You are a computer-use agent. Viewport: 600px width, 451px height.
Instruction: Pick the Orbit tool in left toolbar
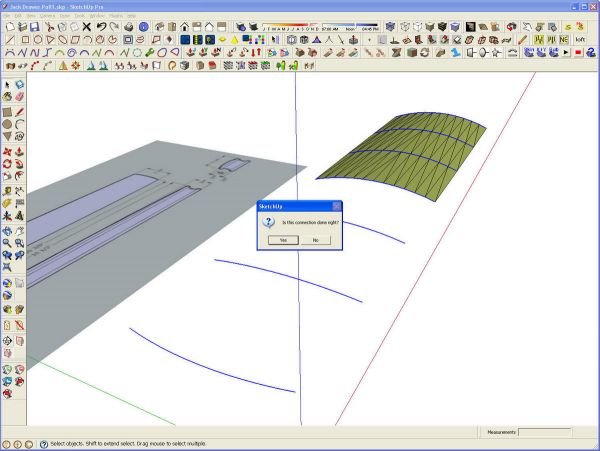coord(7,231)
